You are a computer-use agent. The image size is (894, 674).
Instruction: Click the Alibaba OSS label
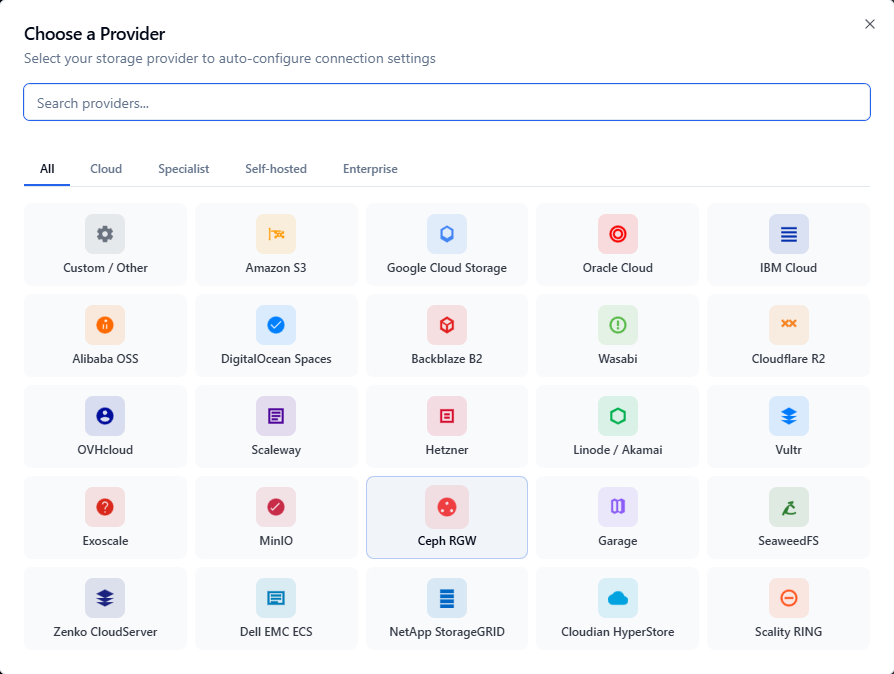pos(105,359)
